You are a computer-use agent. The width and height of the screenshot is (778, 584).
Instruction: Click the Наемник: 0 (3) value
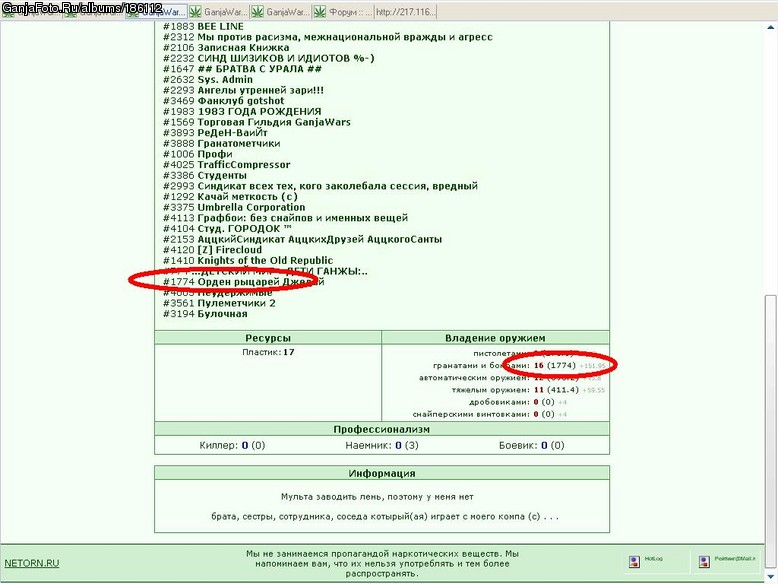tap(382, 446)
